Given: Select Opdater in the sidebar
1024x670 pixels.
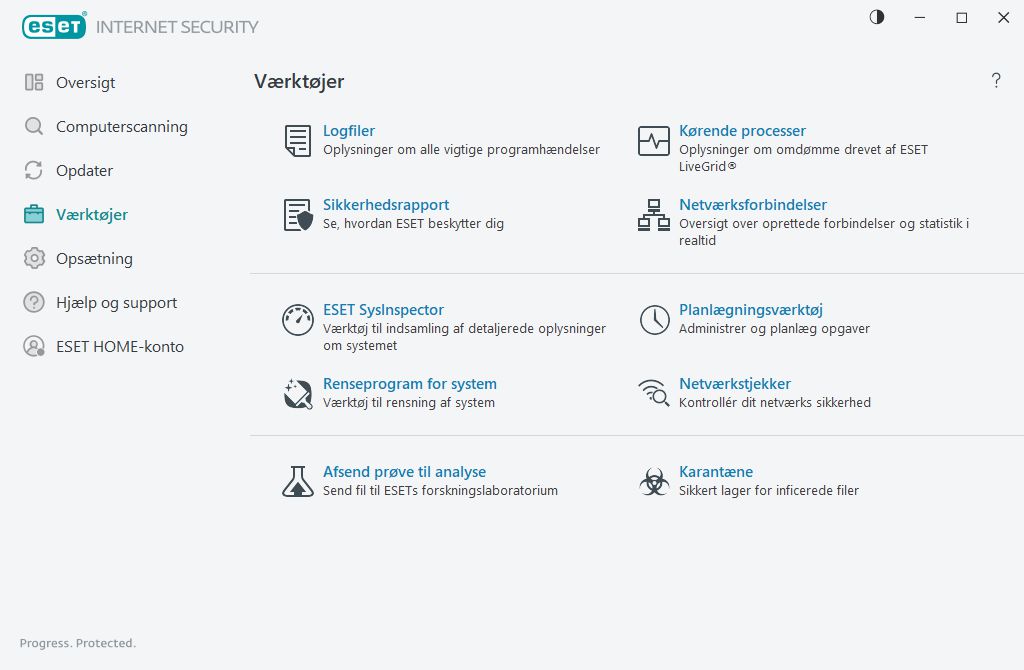Looking at the screenshot, I should pos(84,171).
